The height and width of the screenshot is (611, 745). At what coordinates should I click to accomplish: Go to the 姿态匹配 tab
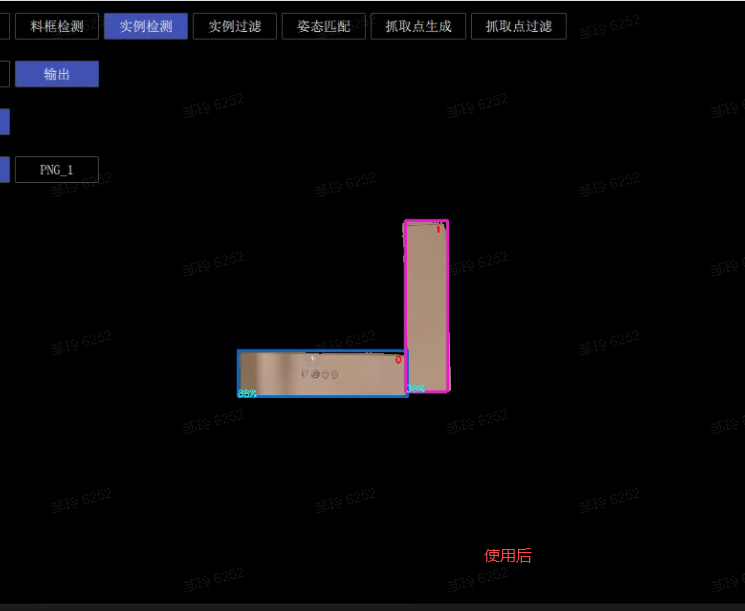(323, 26)
